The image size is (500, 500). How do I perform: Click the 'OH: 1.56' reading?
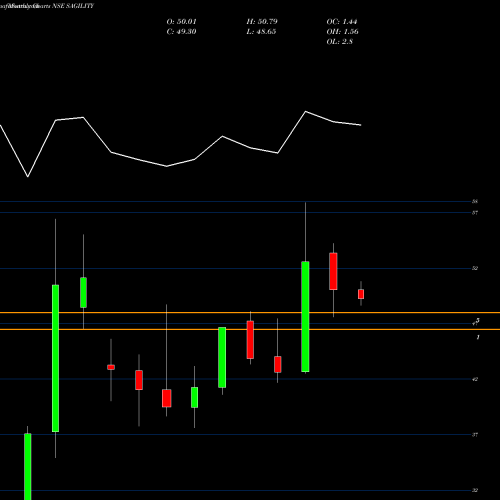342,32
